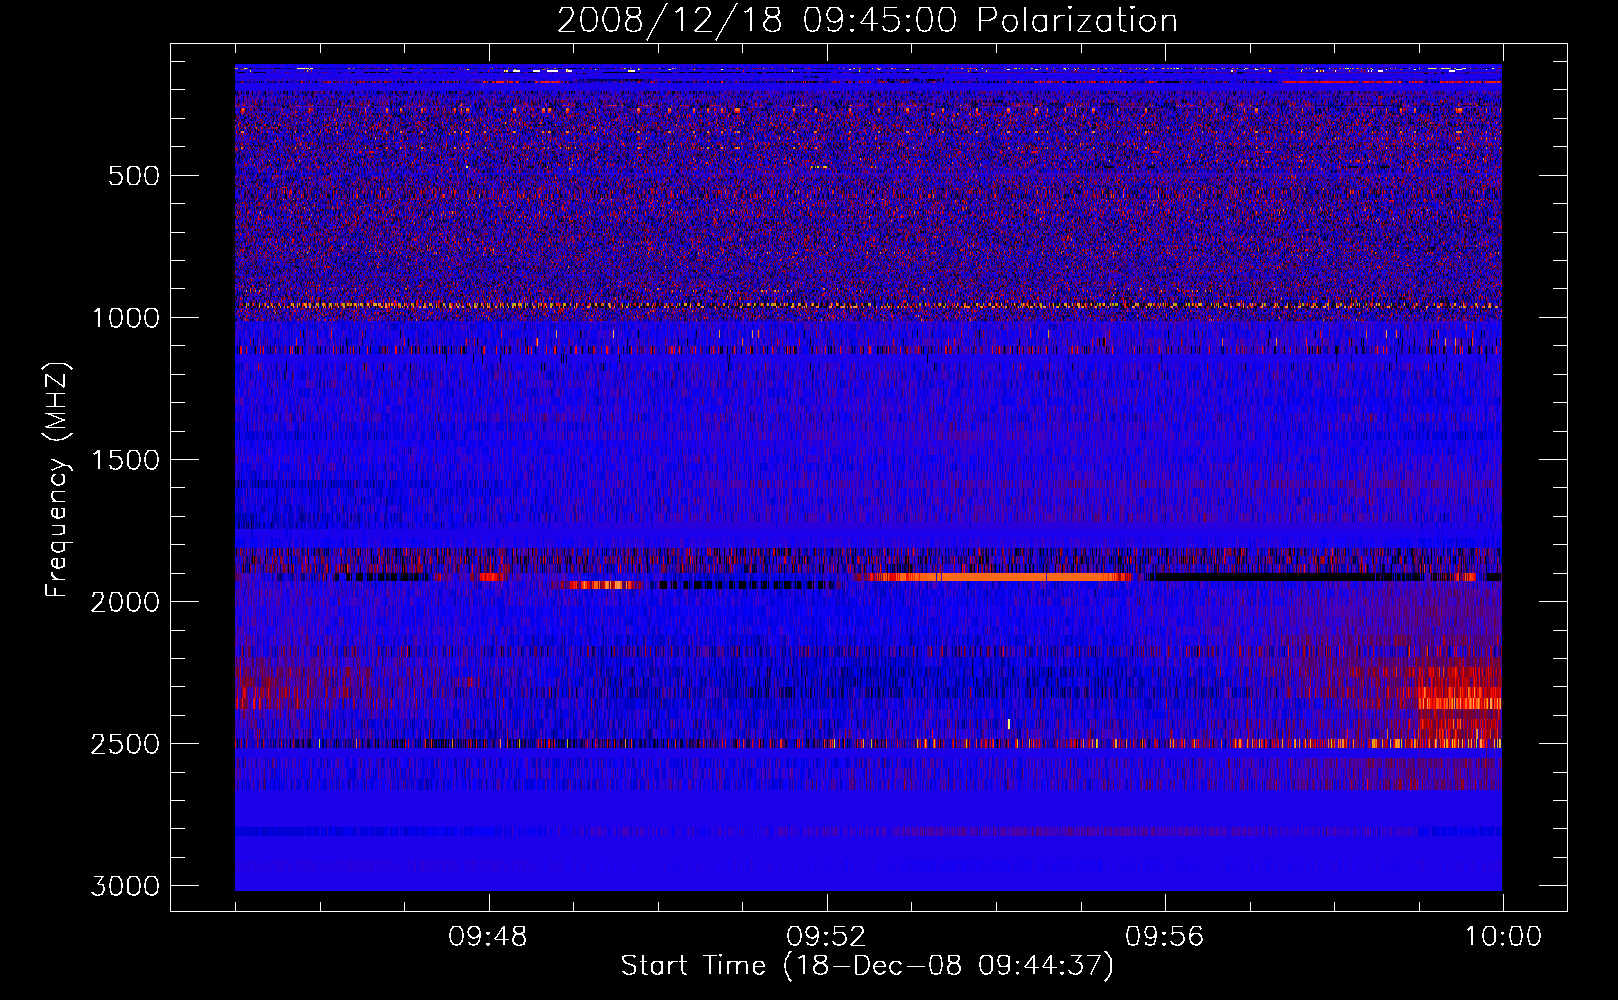Click the 09:56 time tick label
The width and height of the screenshot is (1618, 1000).
coord(1164,937)
